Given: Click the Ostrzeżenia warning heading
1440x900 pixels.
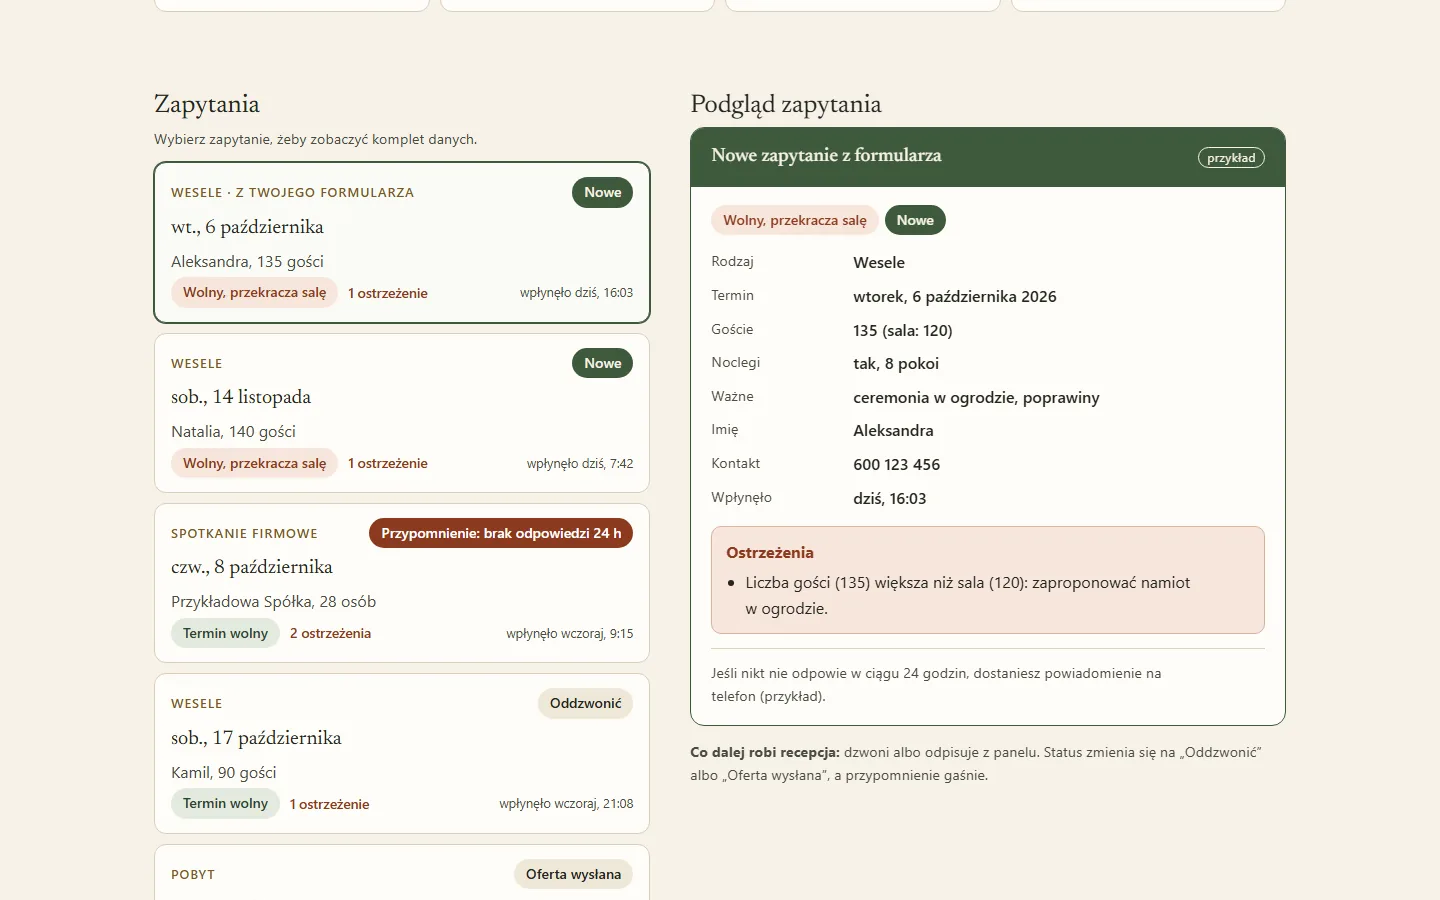Looking at the screenshot, I should [x=770, y=552].
